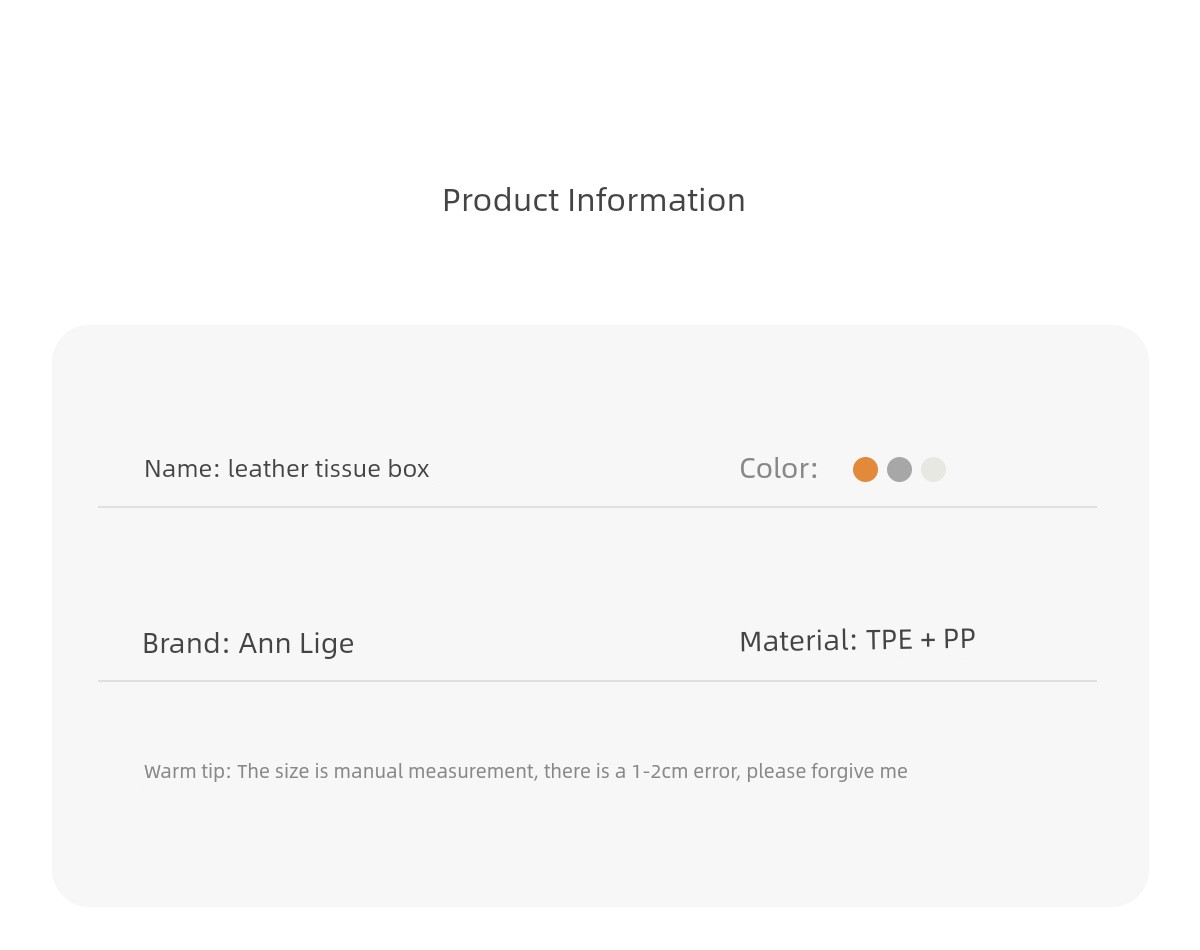Click the word "Information" in the title

(x=656, y=200)
